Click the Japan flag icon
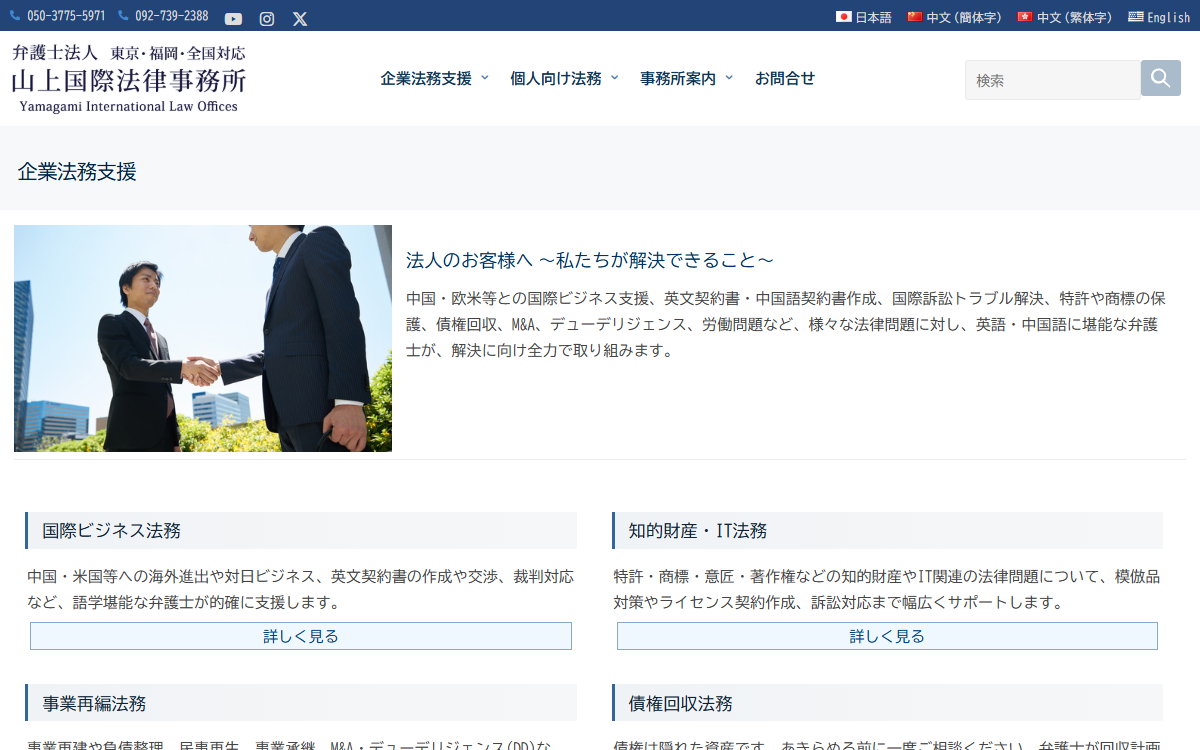1200x750 pixels. pos(843,17)
